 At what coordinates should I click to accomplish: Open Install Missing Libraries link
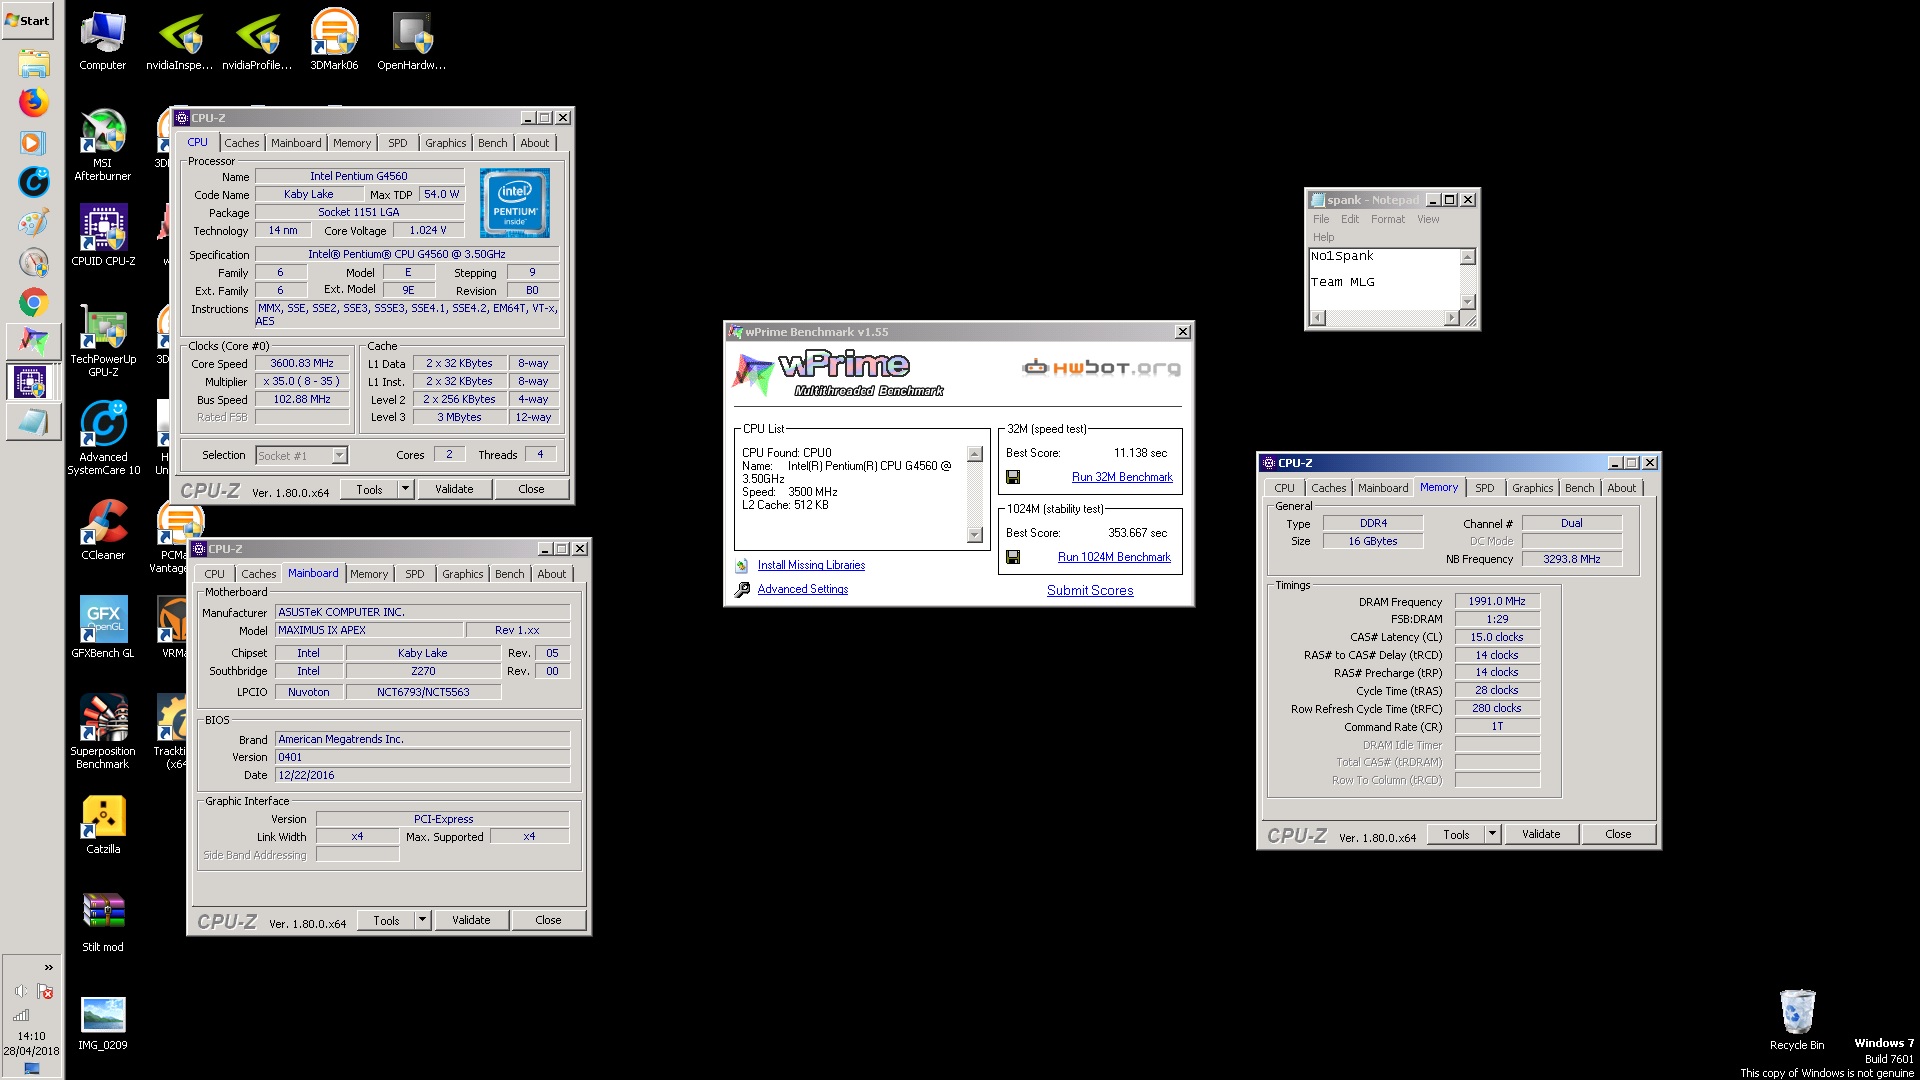pos(811,566)
